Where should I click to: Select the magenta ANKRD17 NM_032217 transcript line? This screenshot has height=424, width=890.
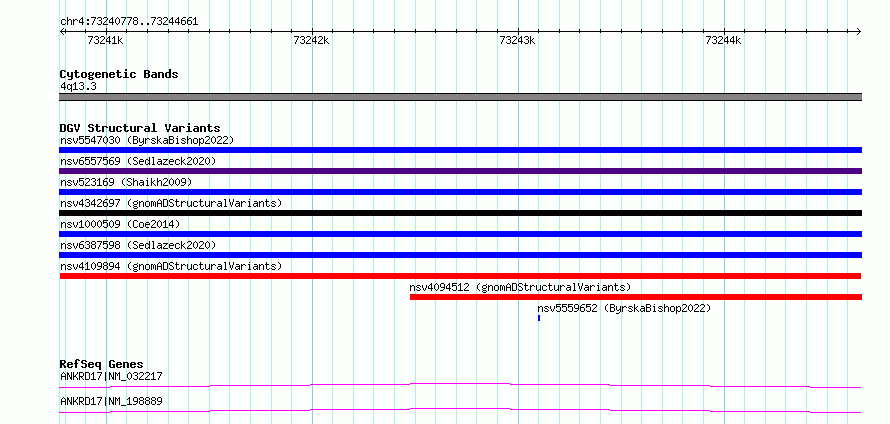pyautogui.click(x=460, y=385)
